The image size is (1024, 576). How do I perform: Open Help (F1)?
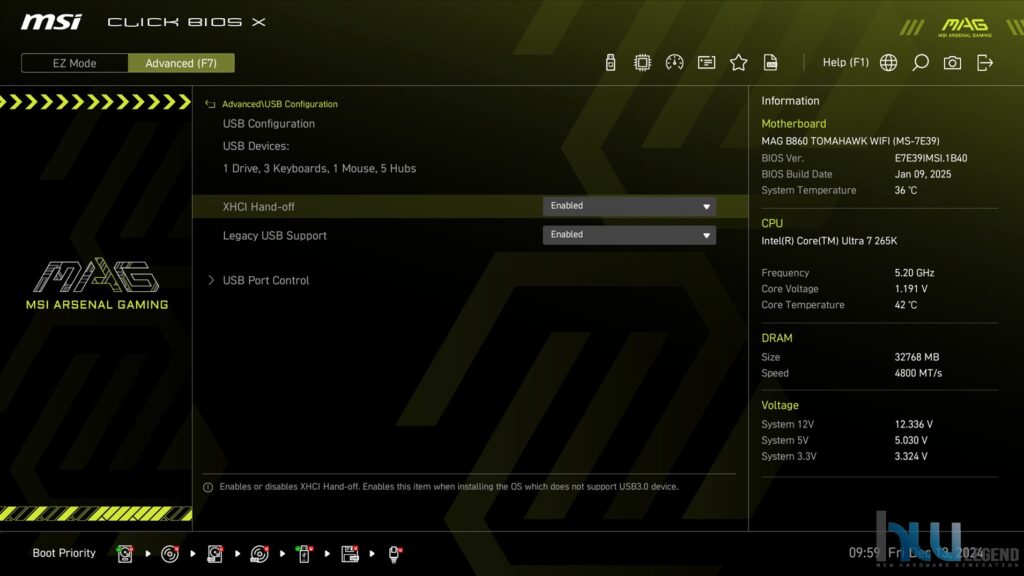[845, 63]
